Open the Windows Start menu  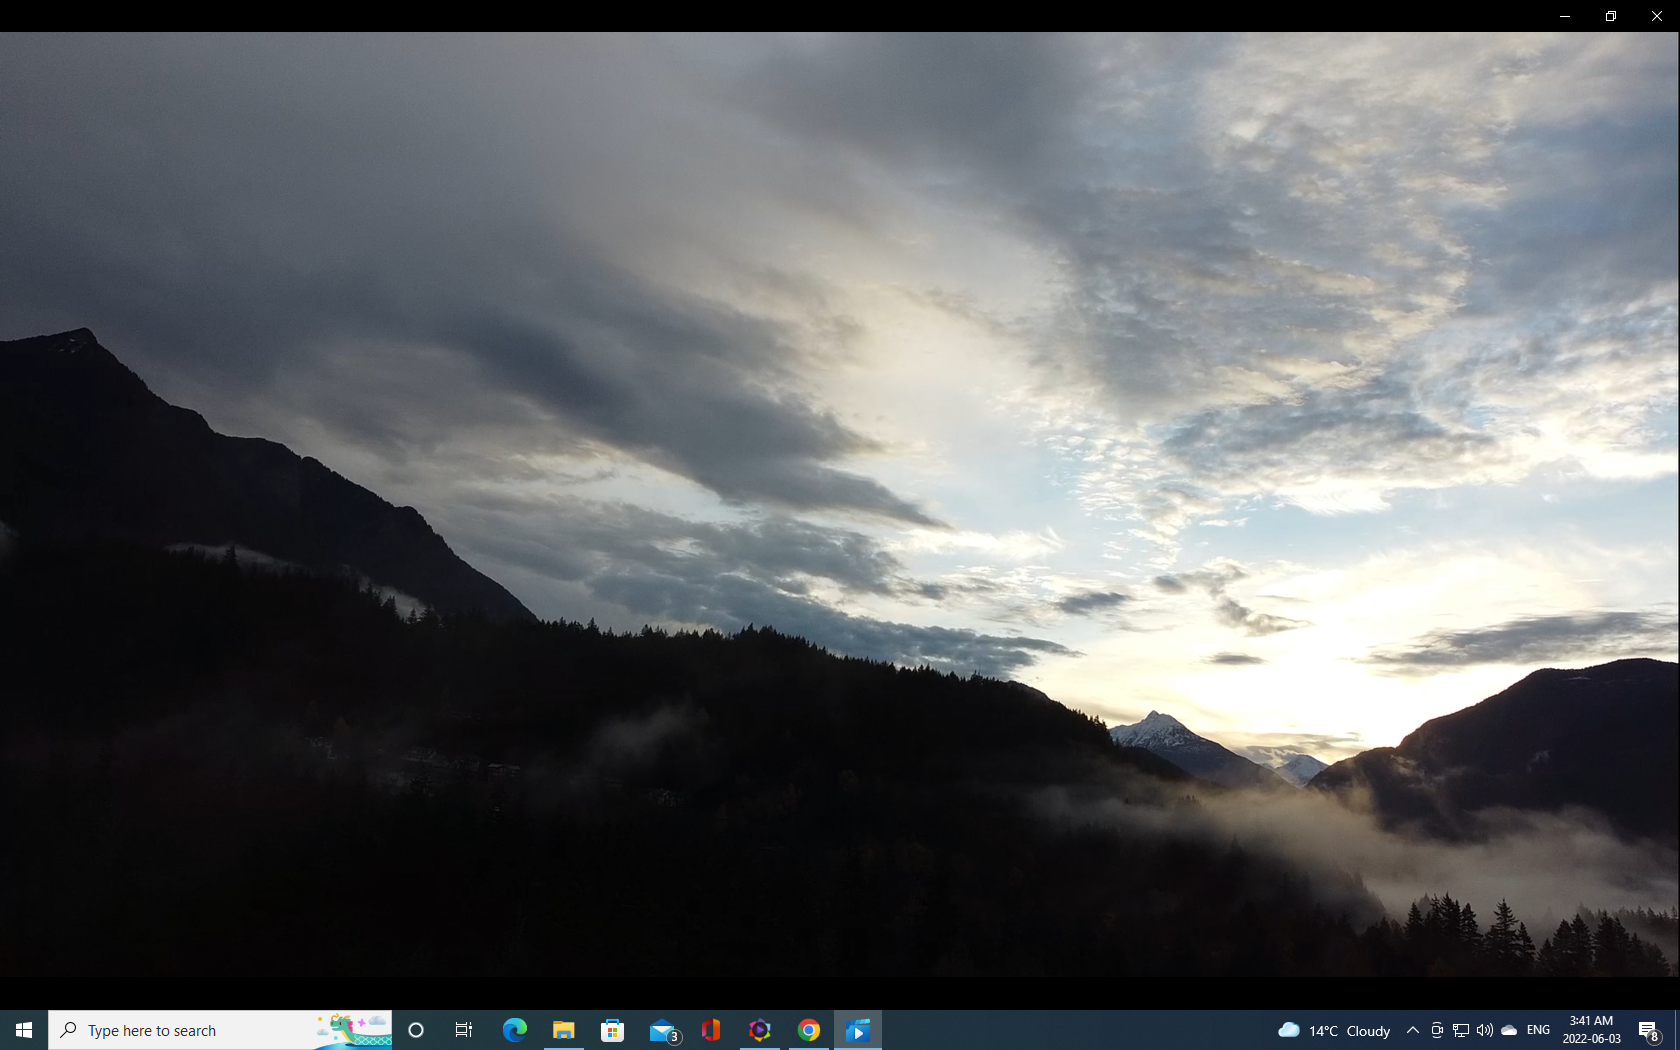24,1030
